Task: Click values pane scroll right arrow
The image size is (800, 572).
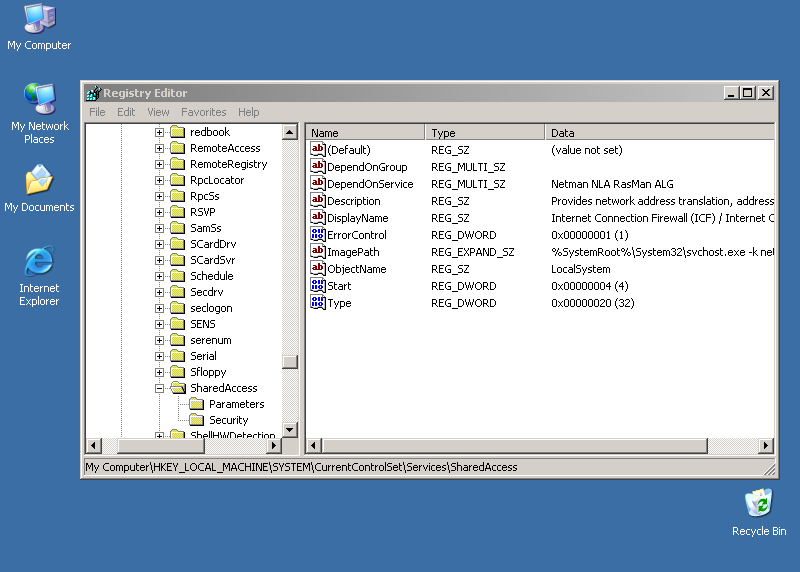Action: tap(765, 445)
